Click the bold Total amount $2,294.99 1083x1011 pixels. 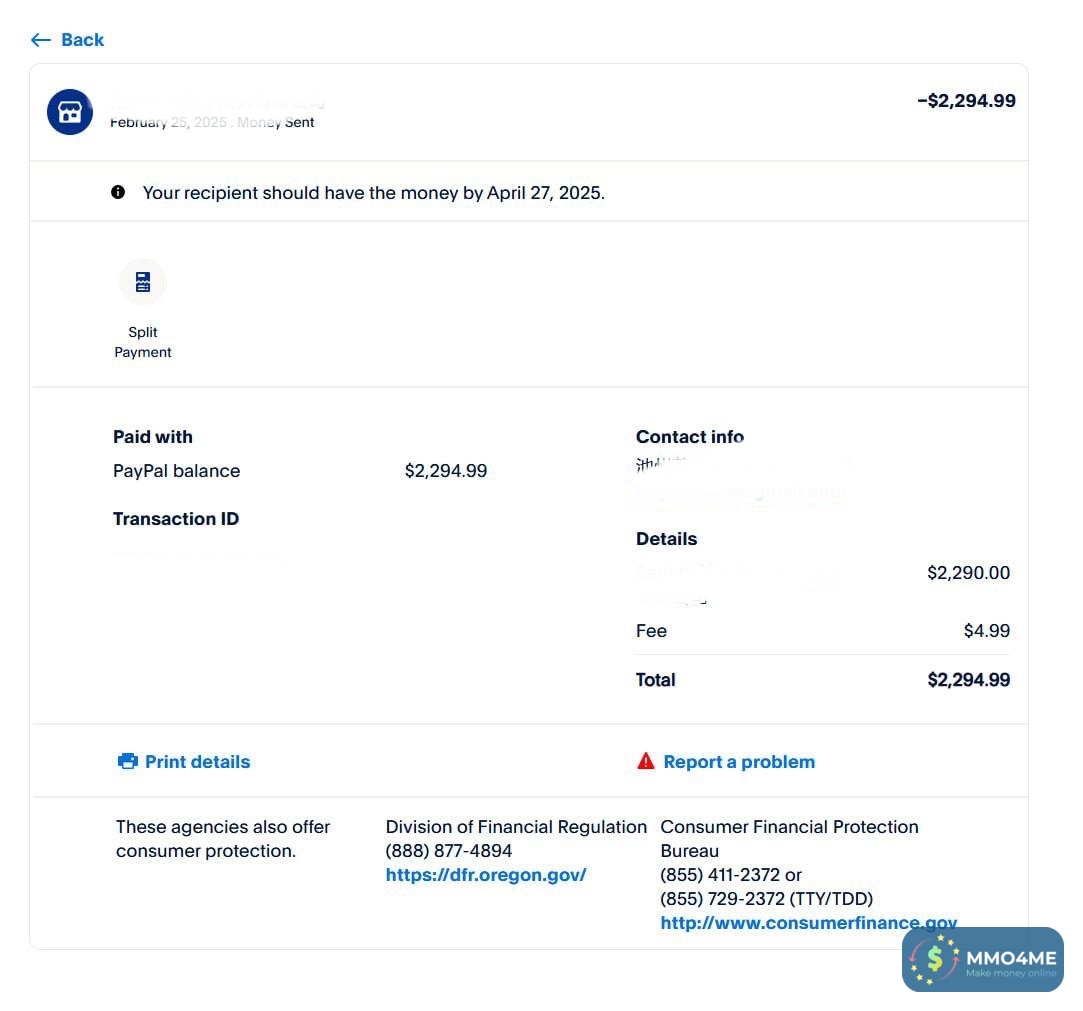[x=968, y=680]
